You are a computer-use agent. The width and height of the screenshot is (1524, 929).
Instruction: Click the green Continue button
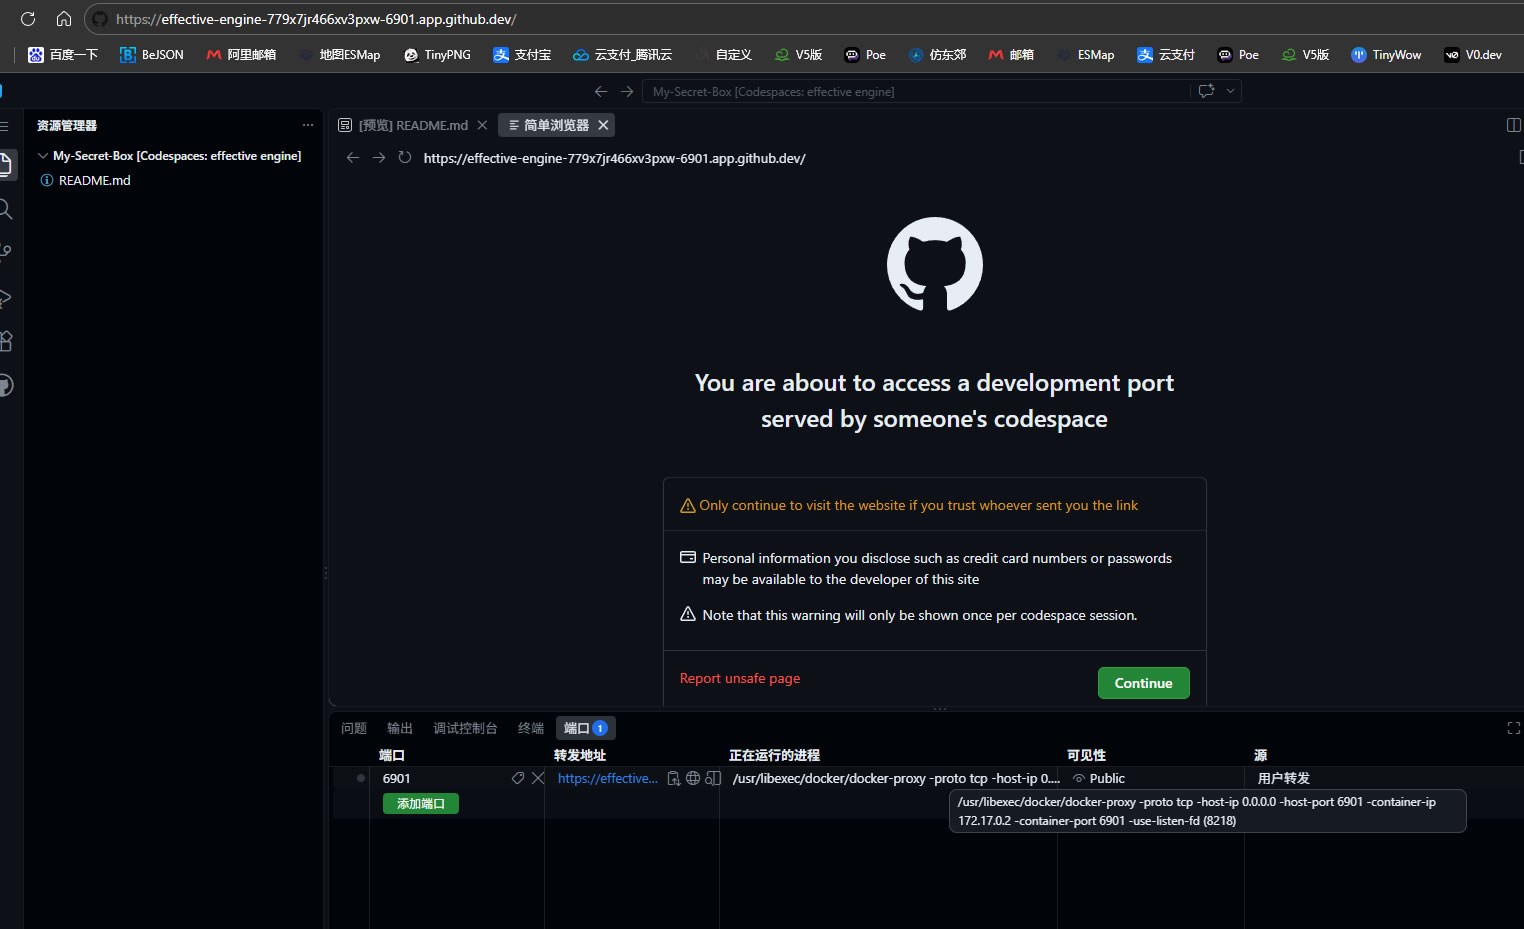[x=1143, y=683]
